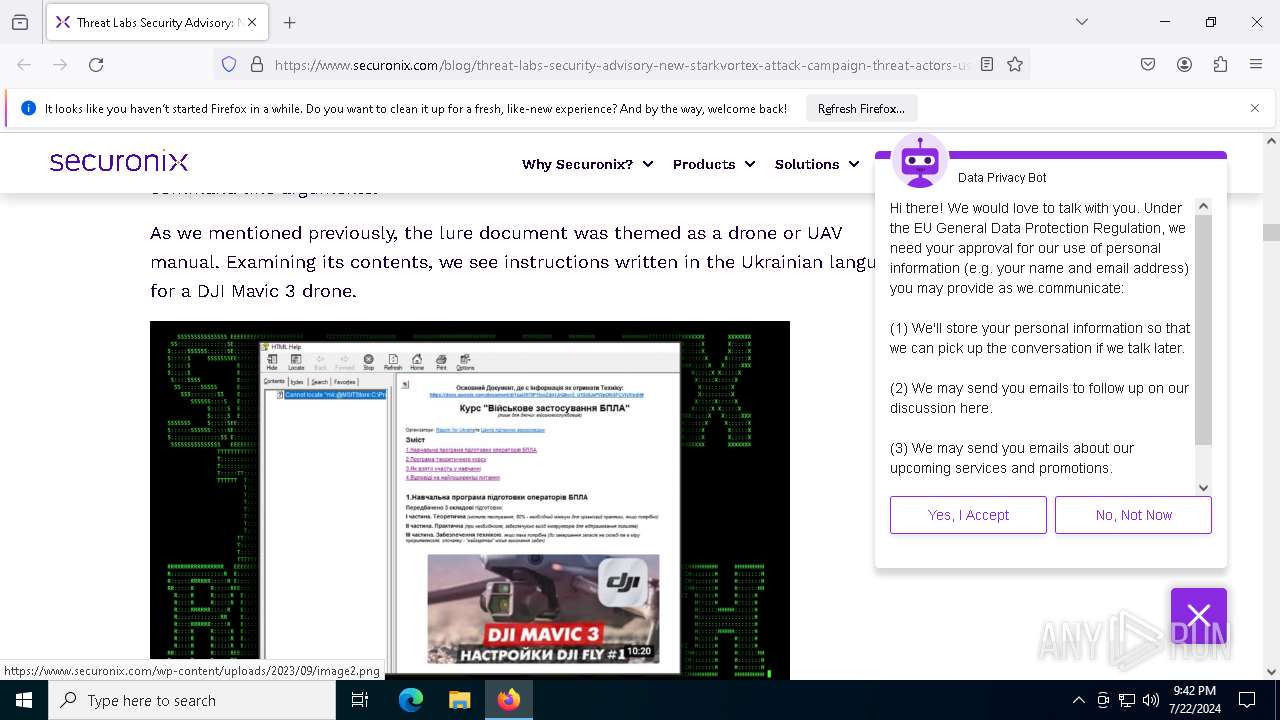The image size is (1280, 720).
Task: List all tabs dropdown arrow
Action: pyautogui.click(x=1082, y=22)
